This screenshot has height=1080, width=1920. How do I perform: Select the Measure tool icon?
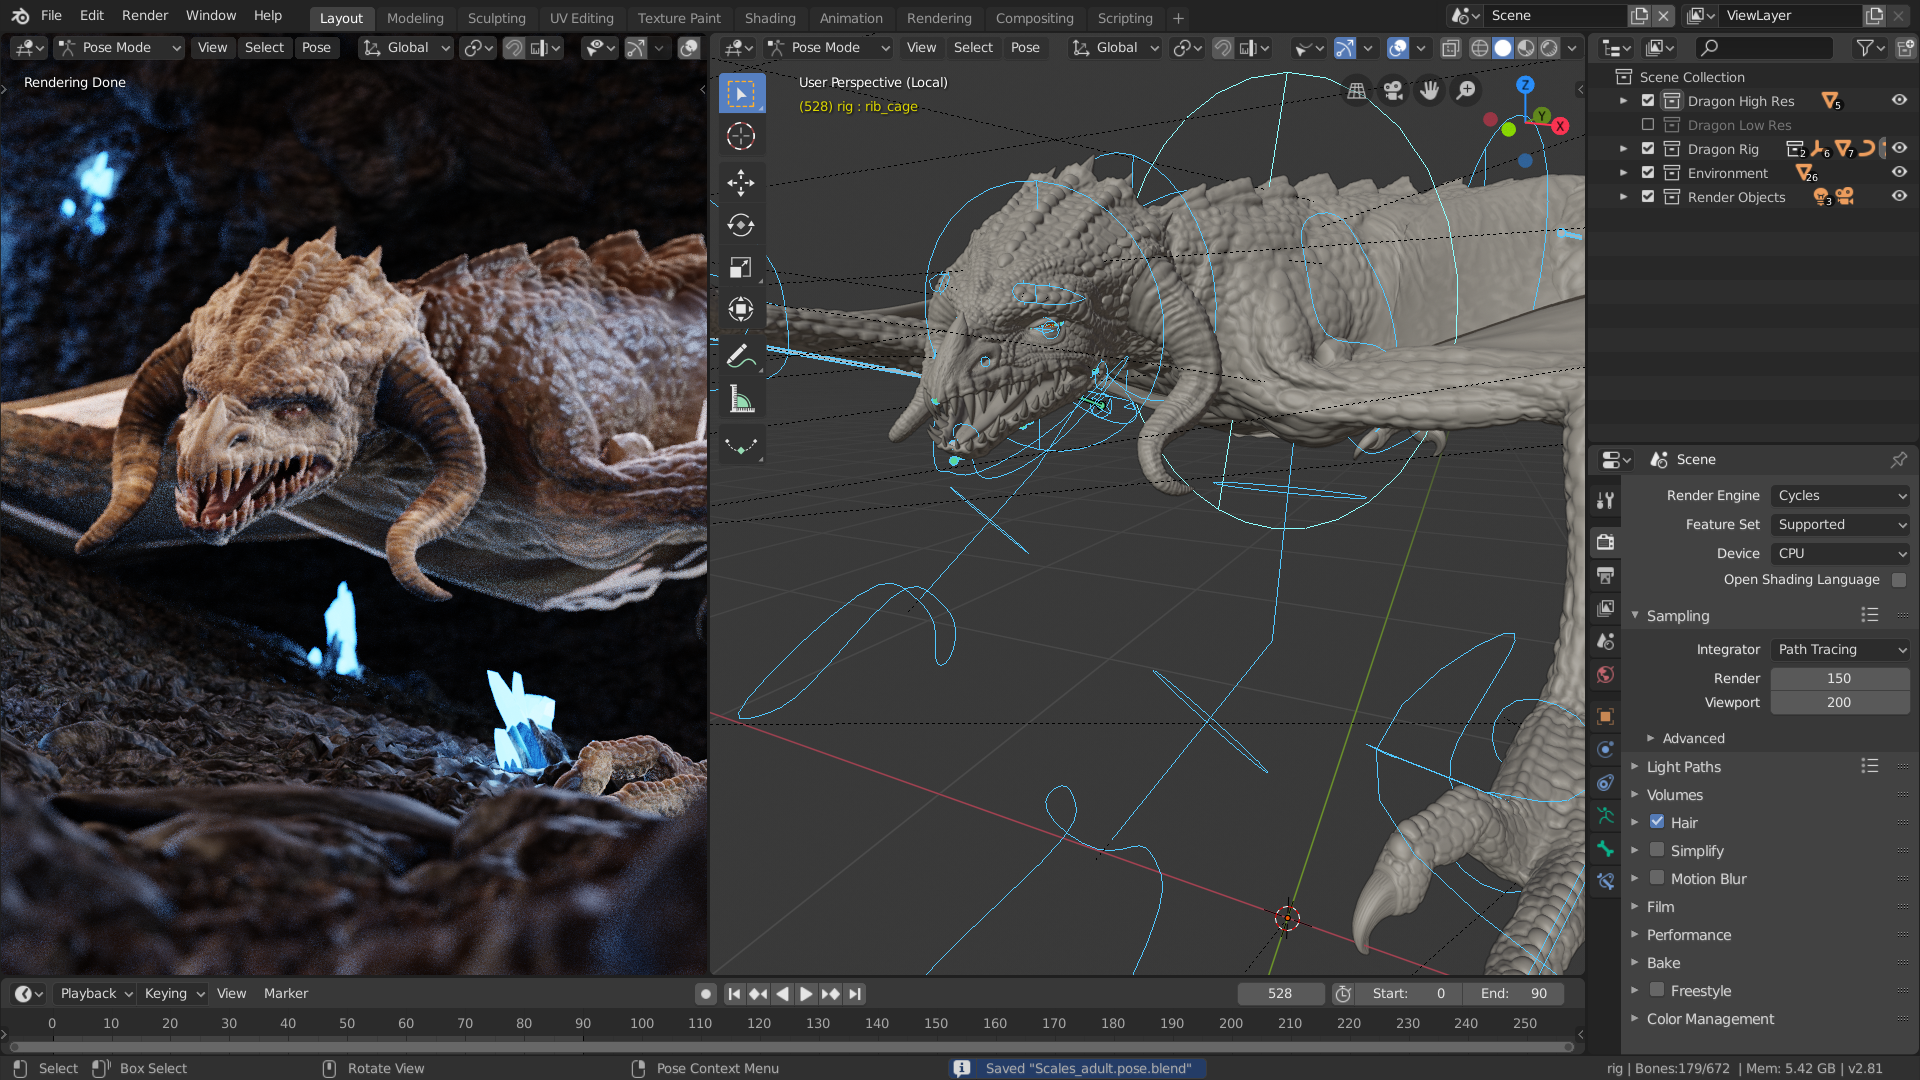741,399
